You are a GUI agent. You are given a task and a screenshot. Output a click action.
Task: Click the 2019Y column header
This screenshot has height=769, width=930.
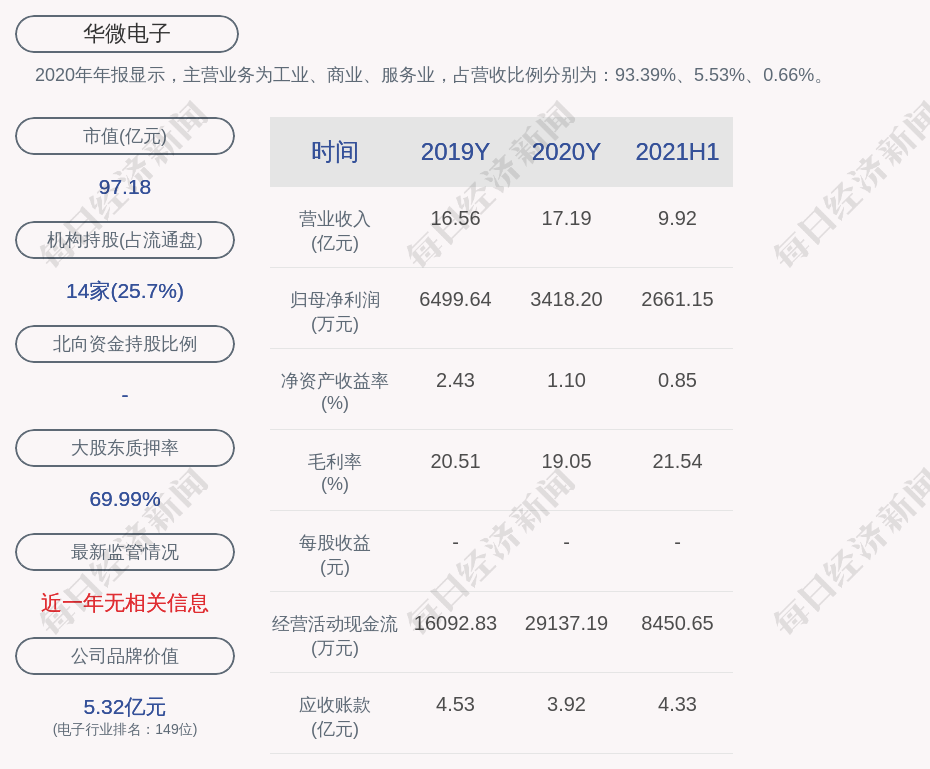pyautogui.click(x=455, y=152)
